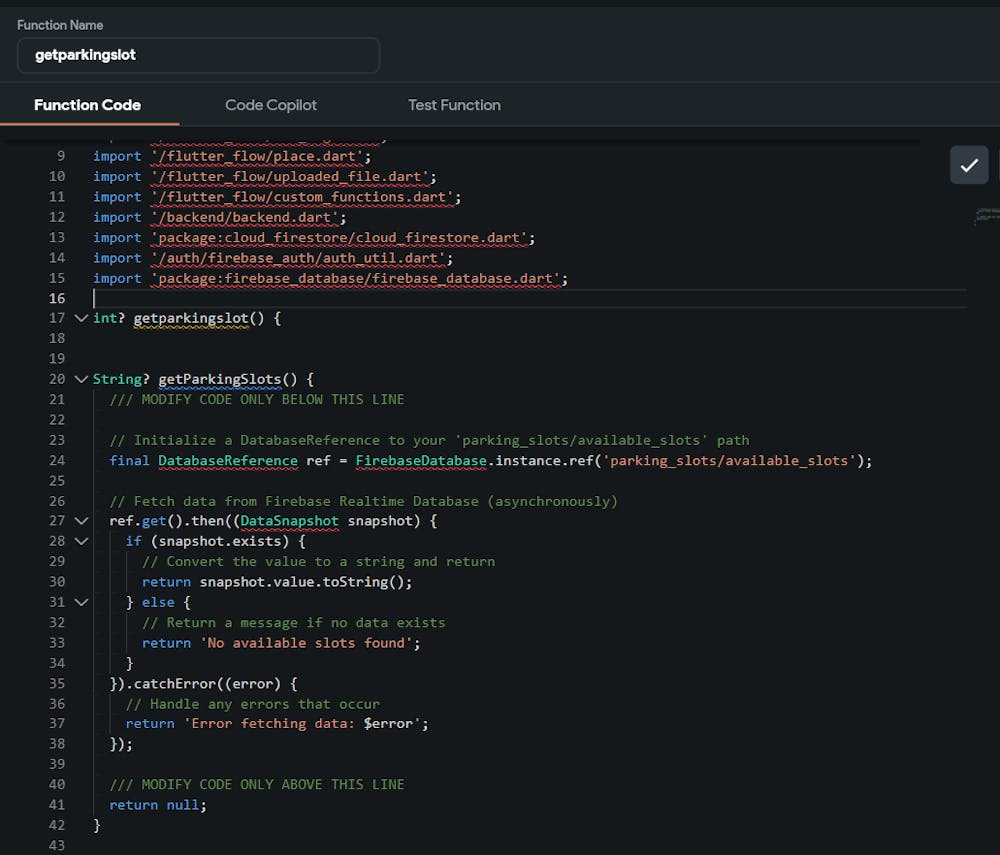The width and height of the screenshot is (1000, 855).
Task: Fold the ref.get().then block at line 27
Action: pyautogui.click(x=81, y=521)
